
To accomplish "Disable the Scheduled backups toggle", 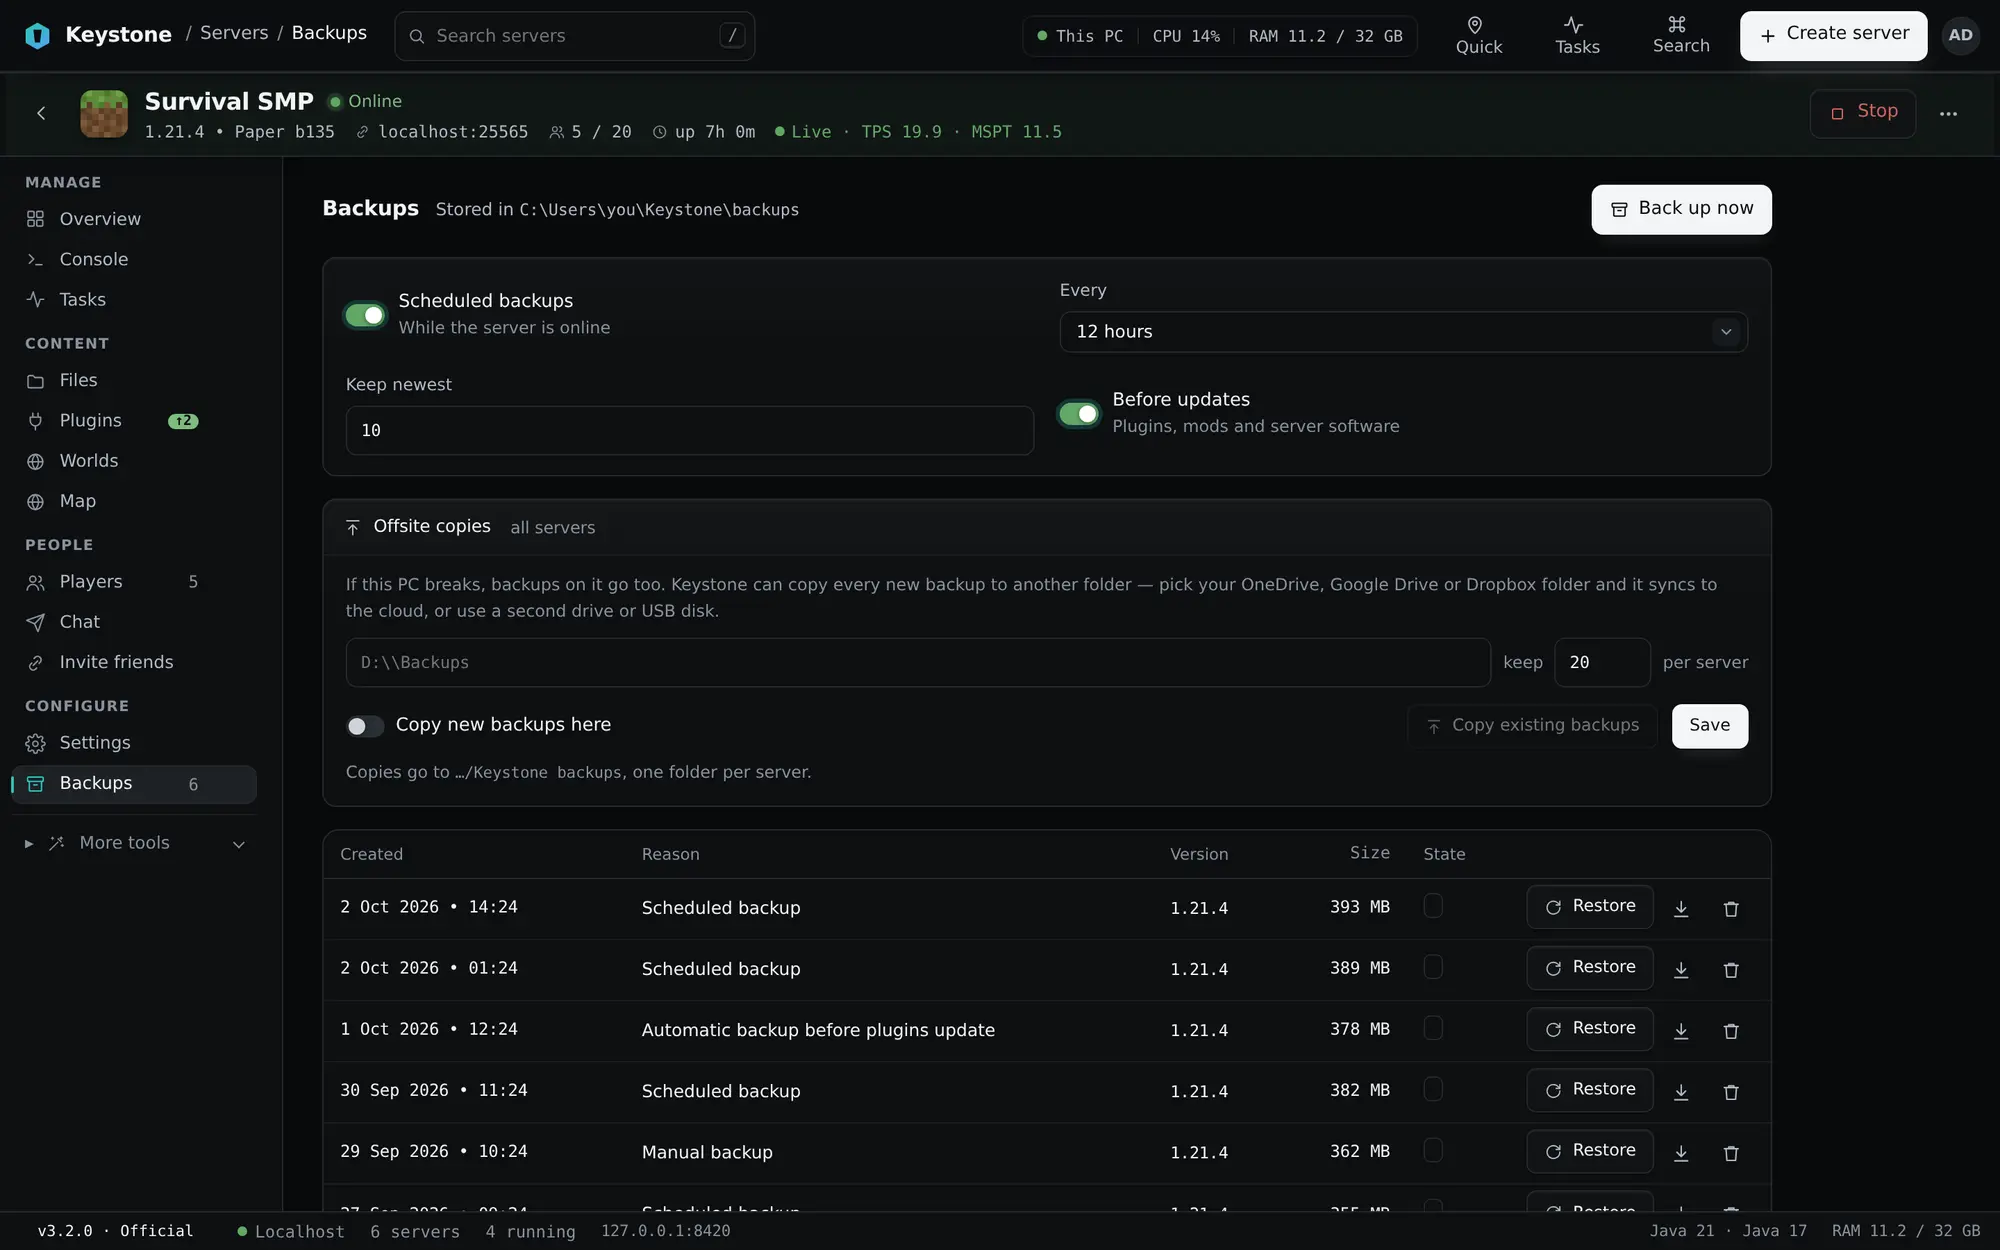I will (x=365, y=315).
